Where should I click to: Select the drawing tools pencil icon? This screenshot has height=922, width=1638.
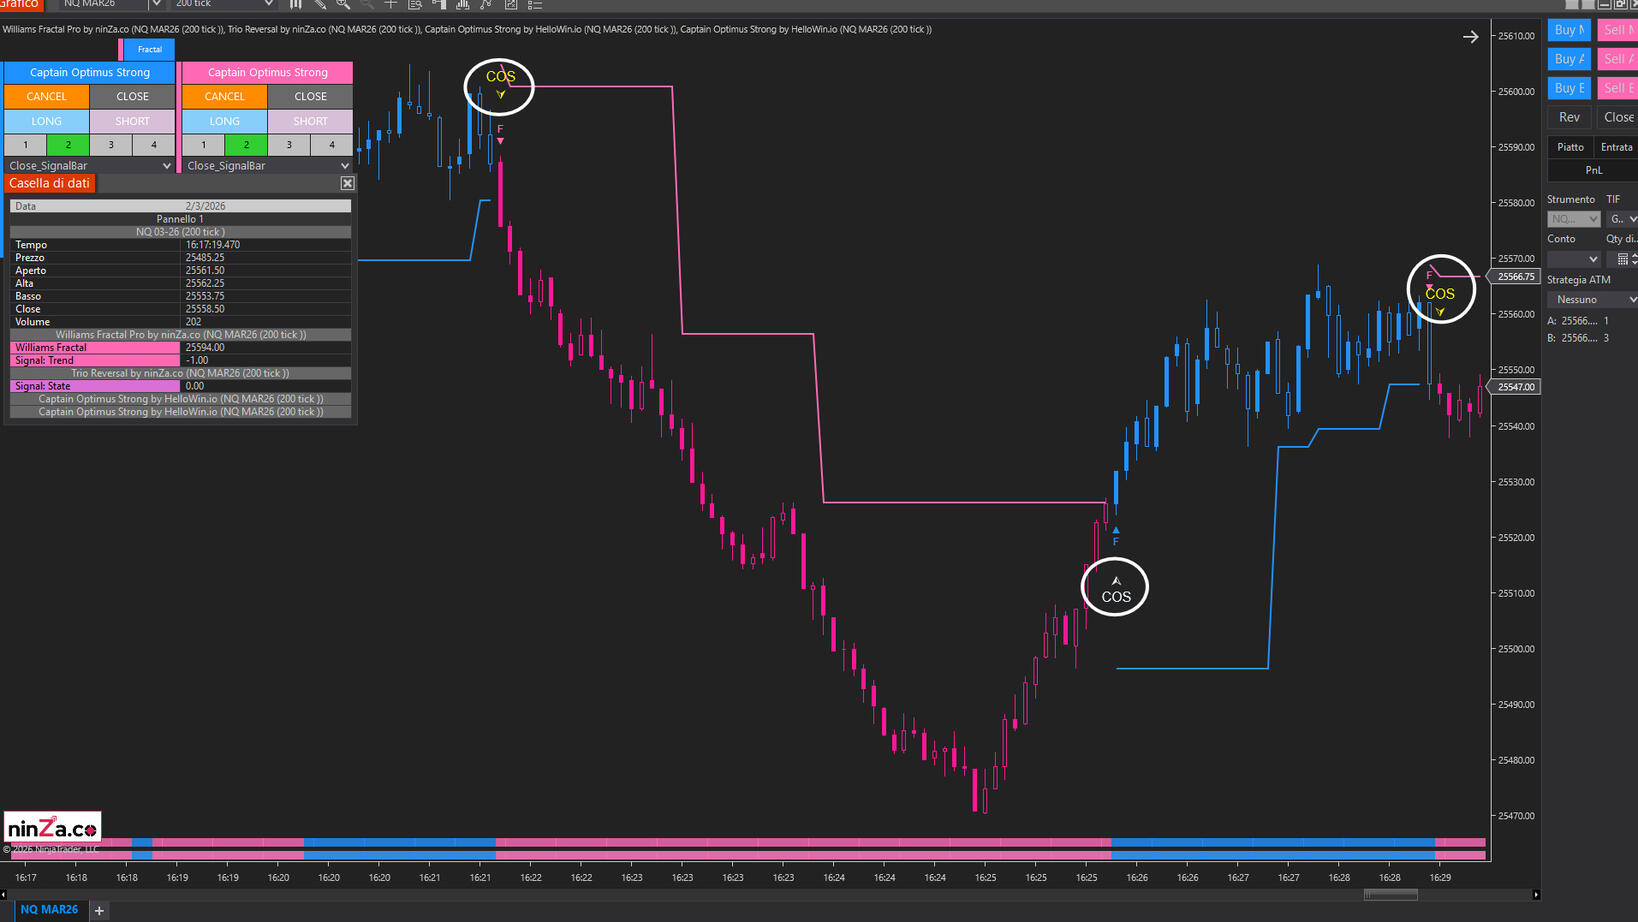pyautogui.click(x=319, y=4)
